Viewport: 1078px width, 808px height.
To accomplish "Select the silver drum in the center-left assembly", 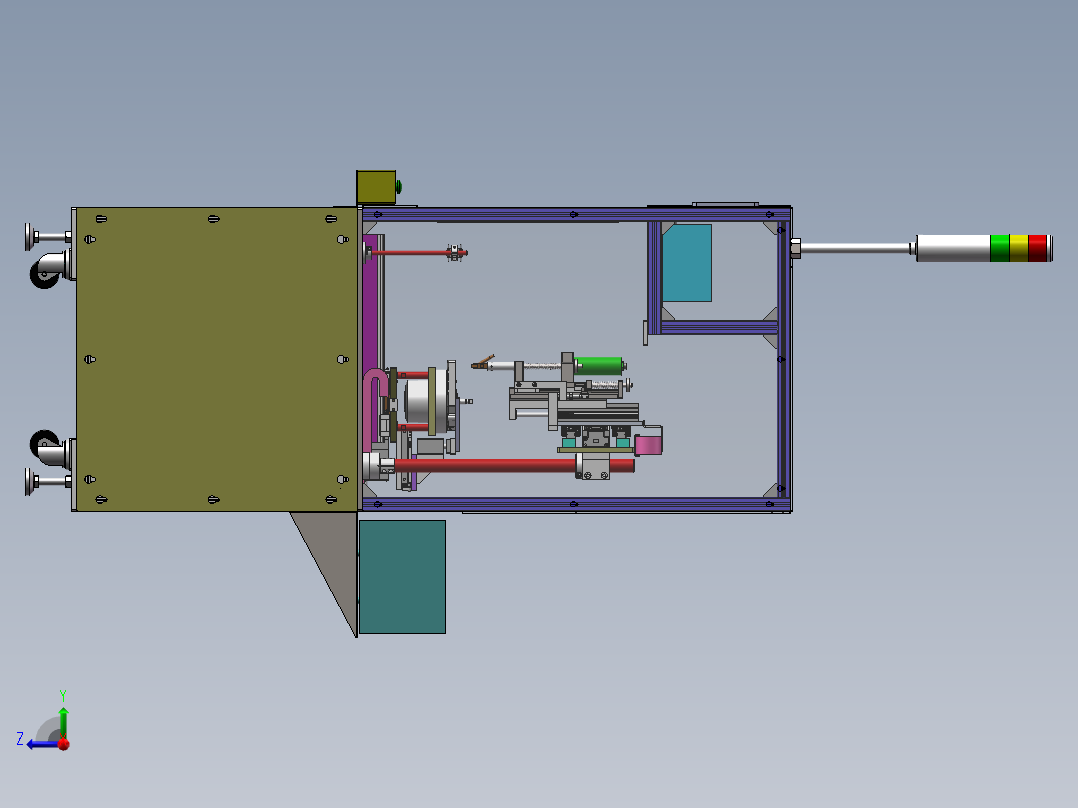I will pos(417,400).
